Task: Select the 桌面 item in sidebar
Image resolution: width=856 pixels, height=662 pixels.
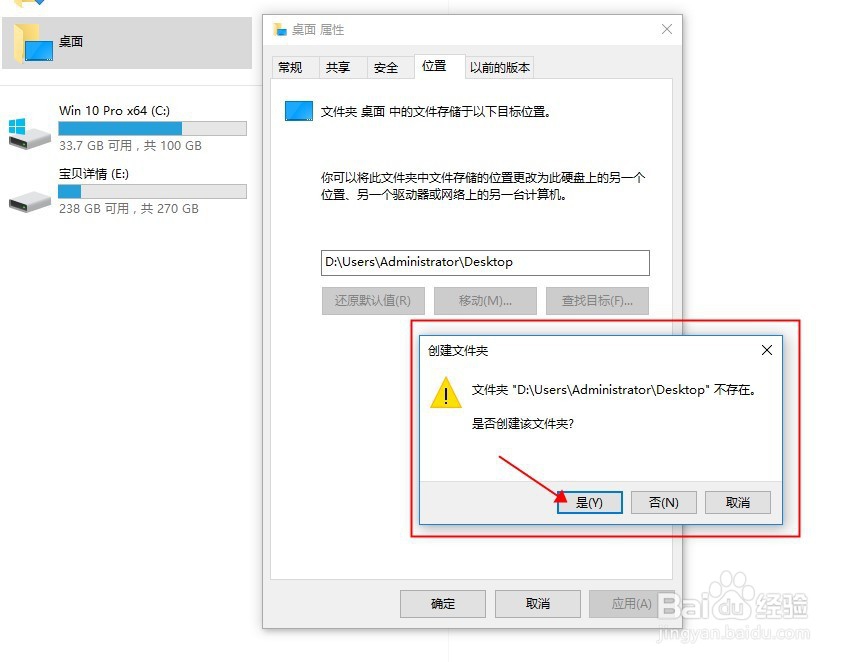Action: (x=127, y=43)
